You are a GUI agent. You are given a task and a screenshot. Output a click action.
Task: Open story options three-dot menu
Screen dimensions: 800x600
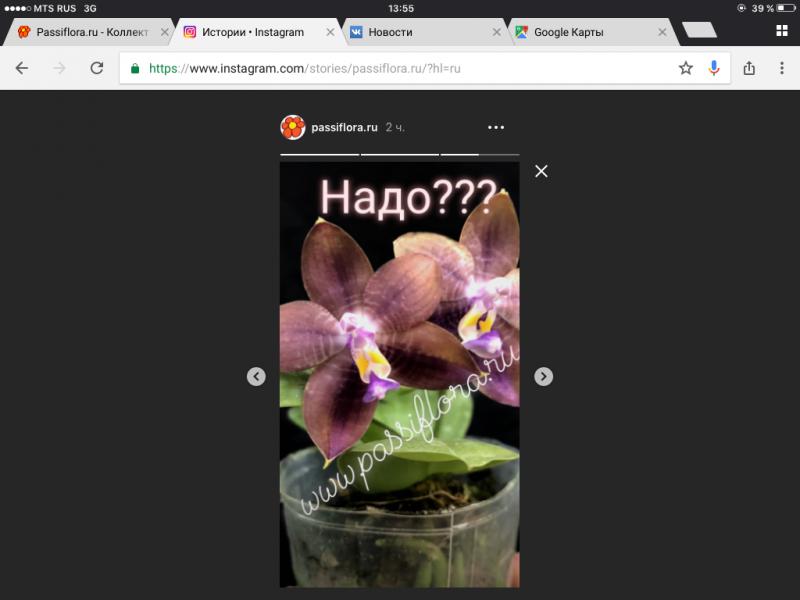coord(496,128)
